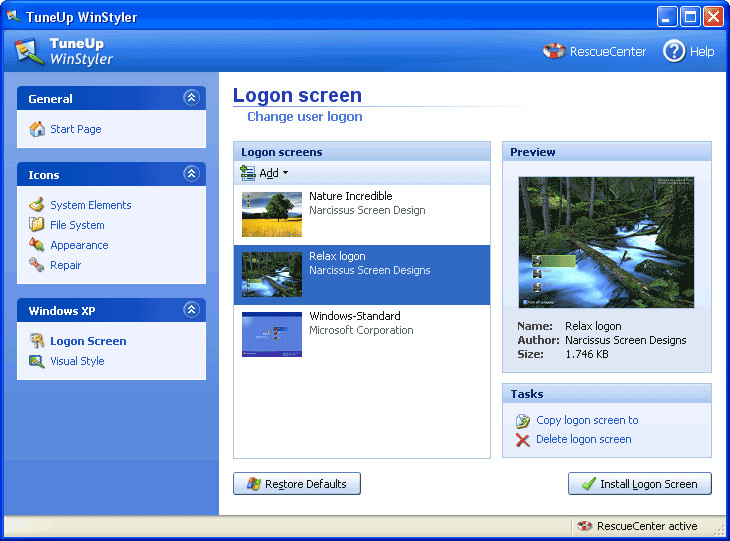Screen dimensions: 730x541
Task: Click the Start Page house icon
Action: (x=37, y=129)
